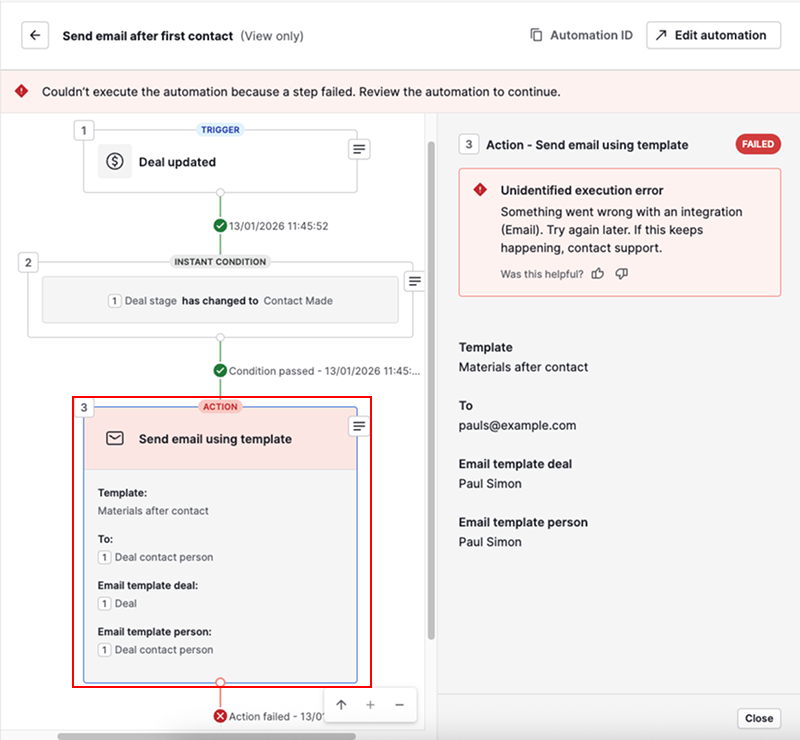Click the red Action failed status icon
The width and height of the screenshot is (800, 740).
tap(220, 716)
